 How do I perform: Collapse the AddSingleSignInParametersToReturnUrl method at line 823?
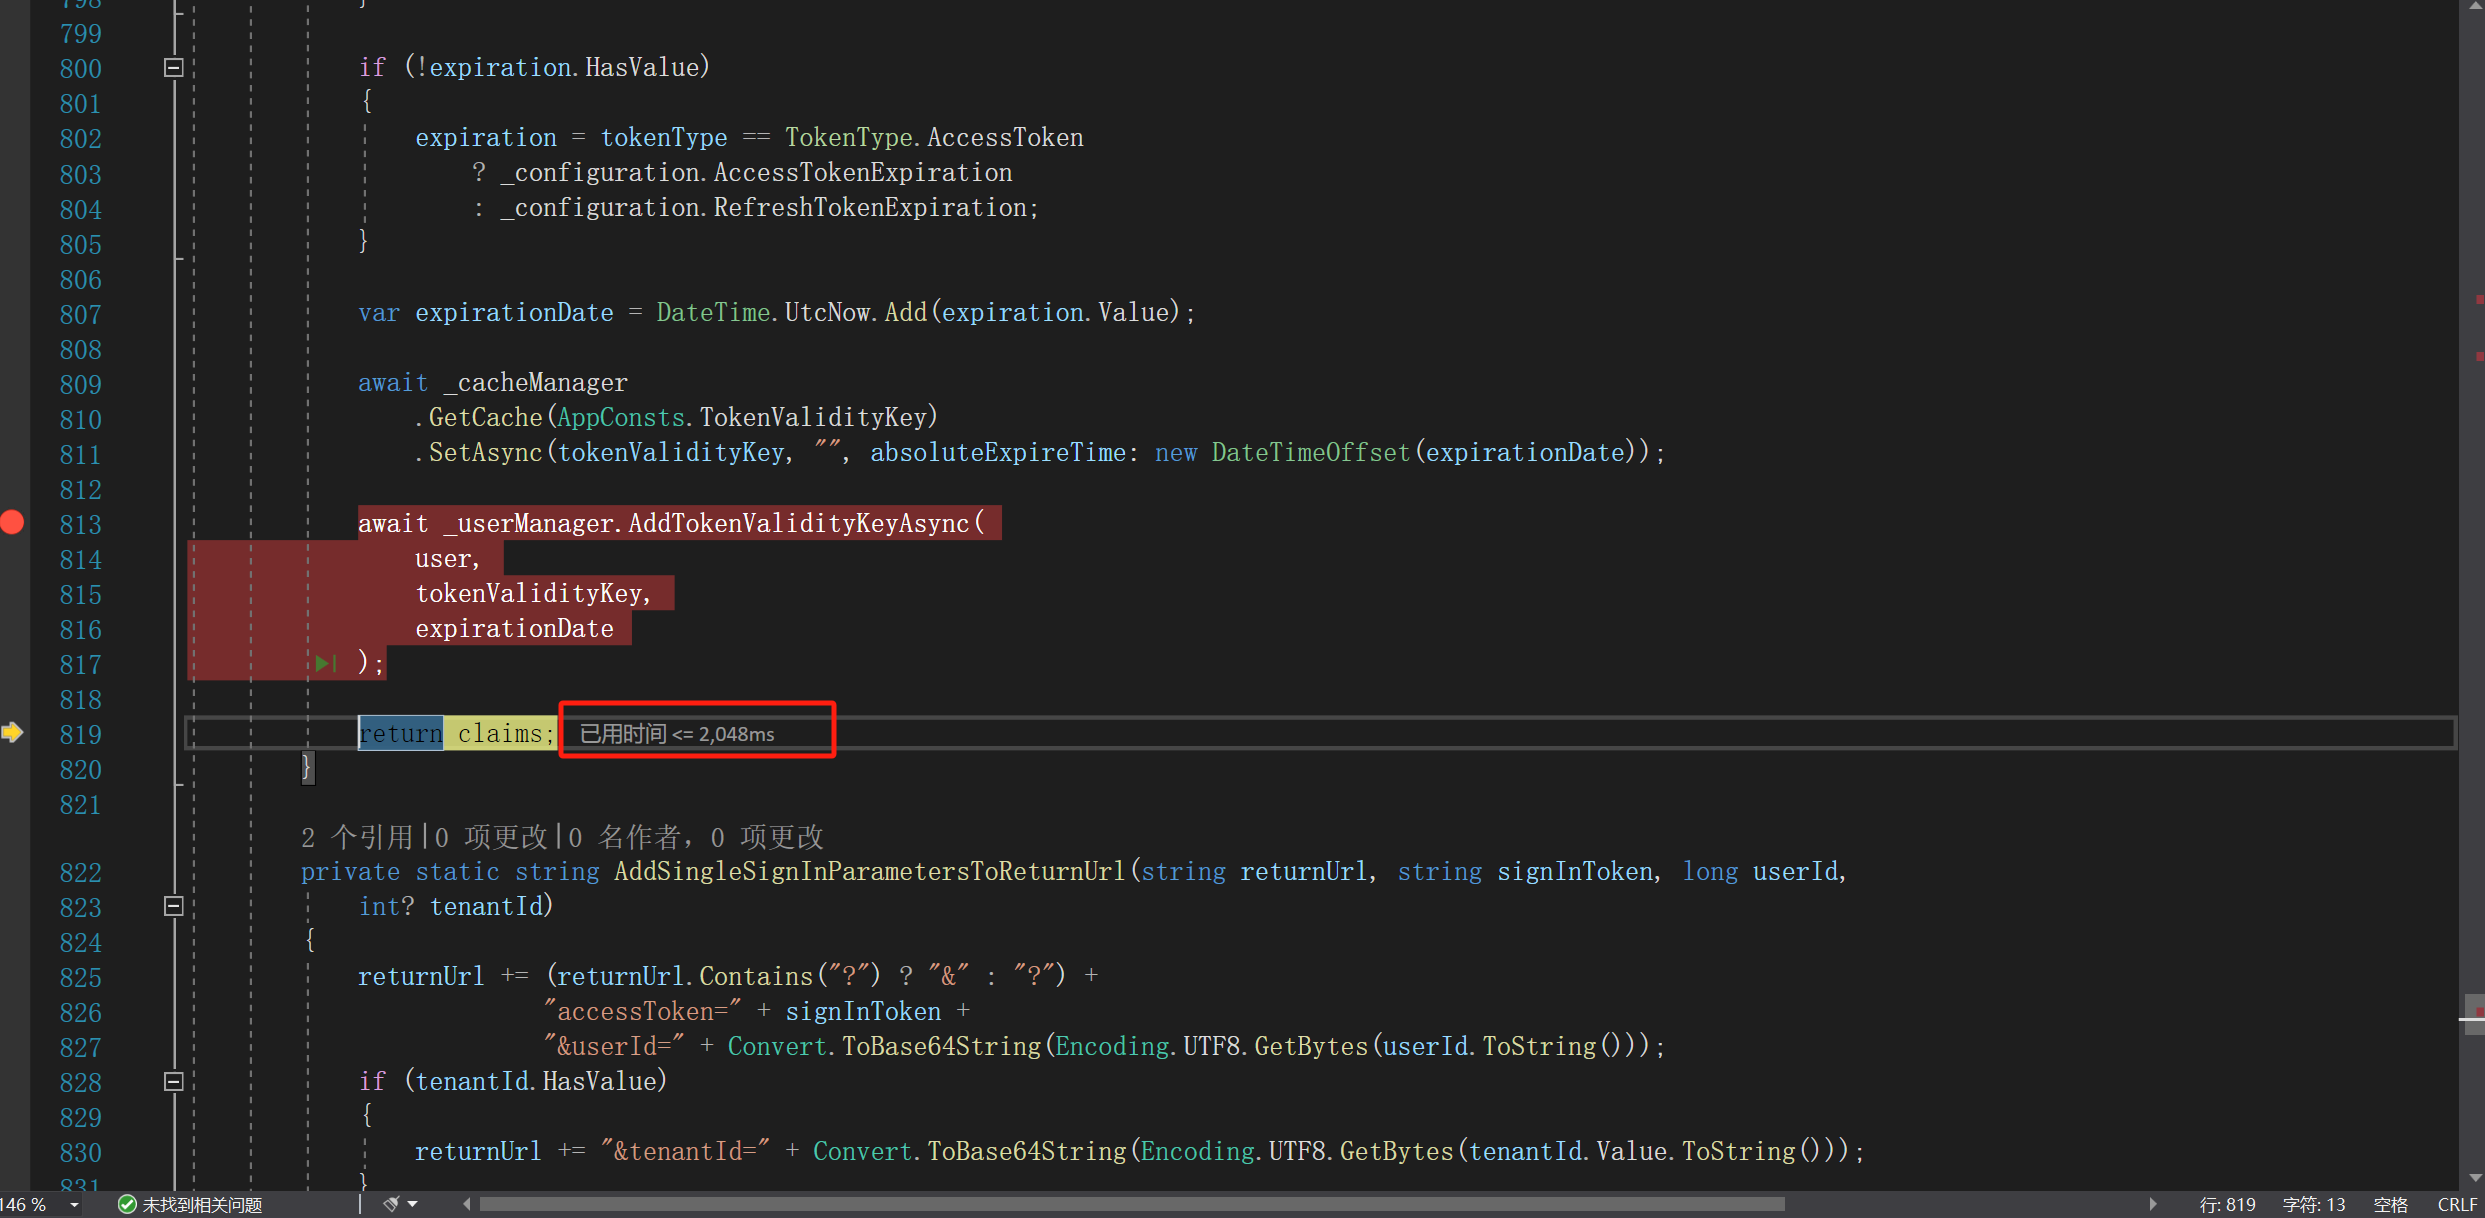point(173,906)
